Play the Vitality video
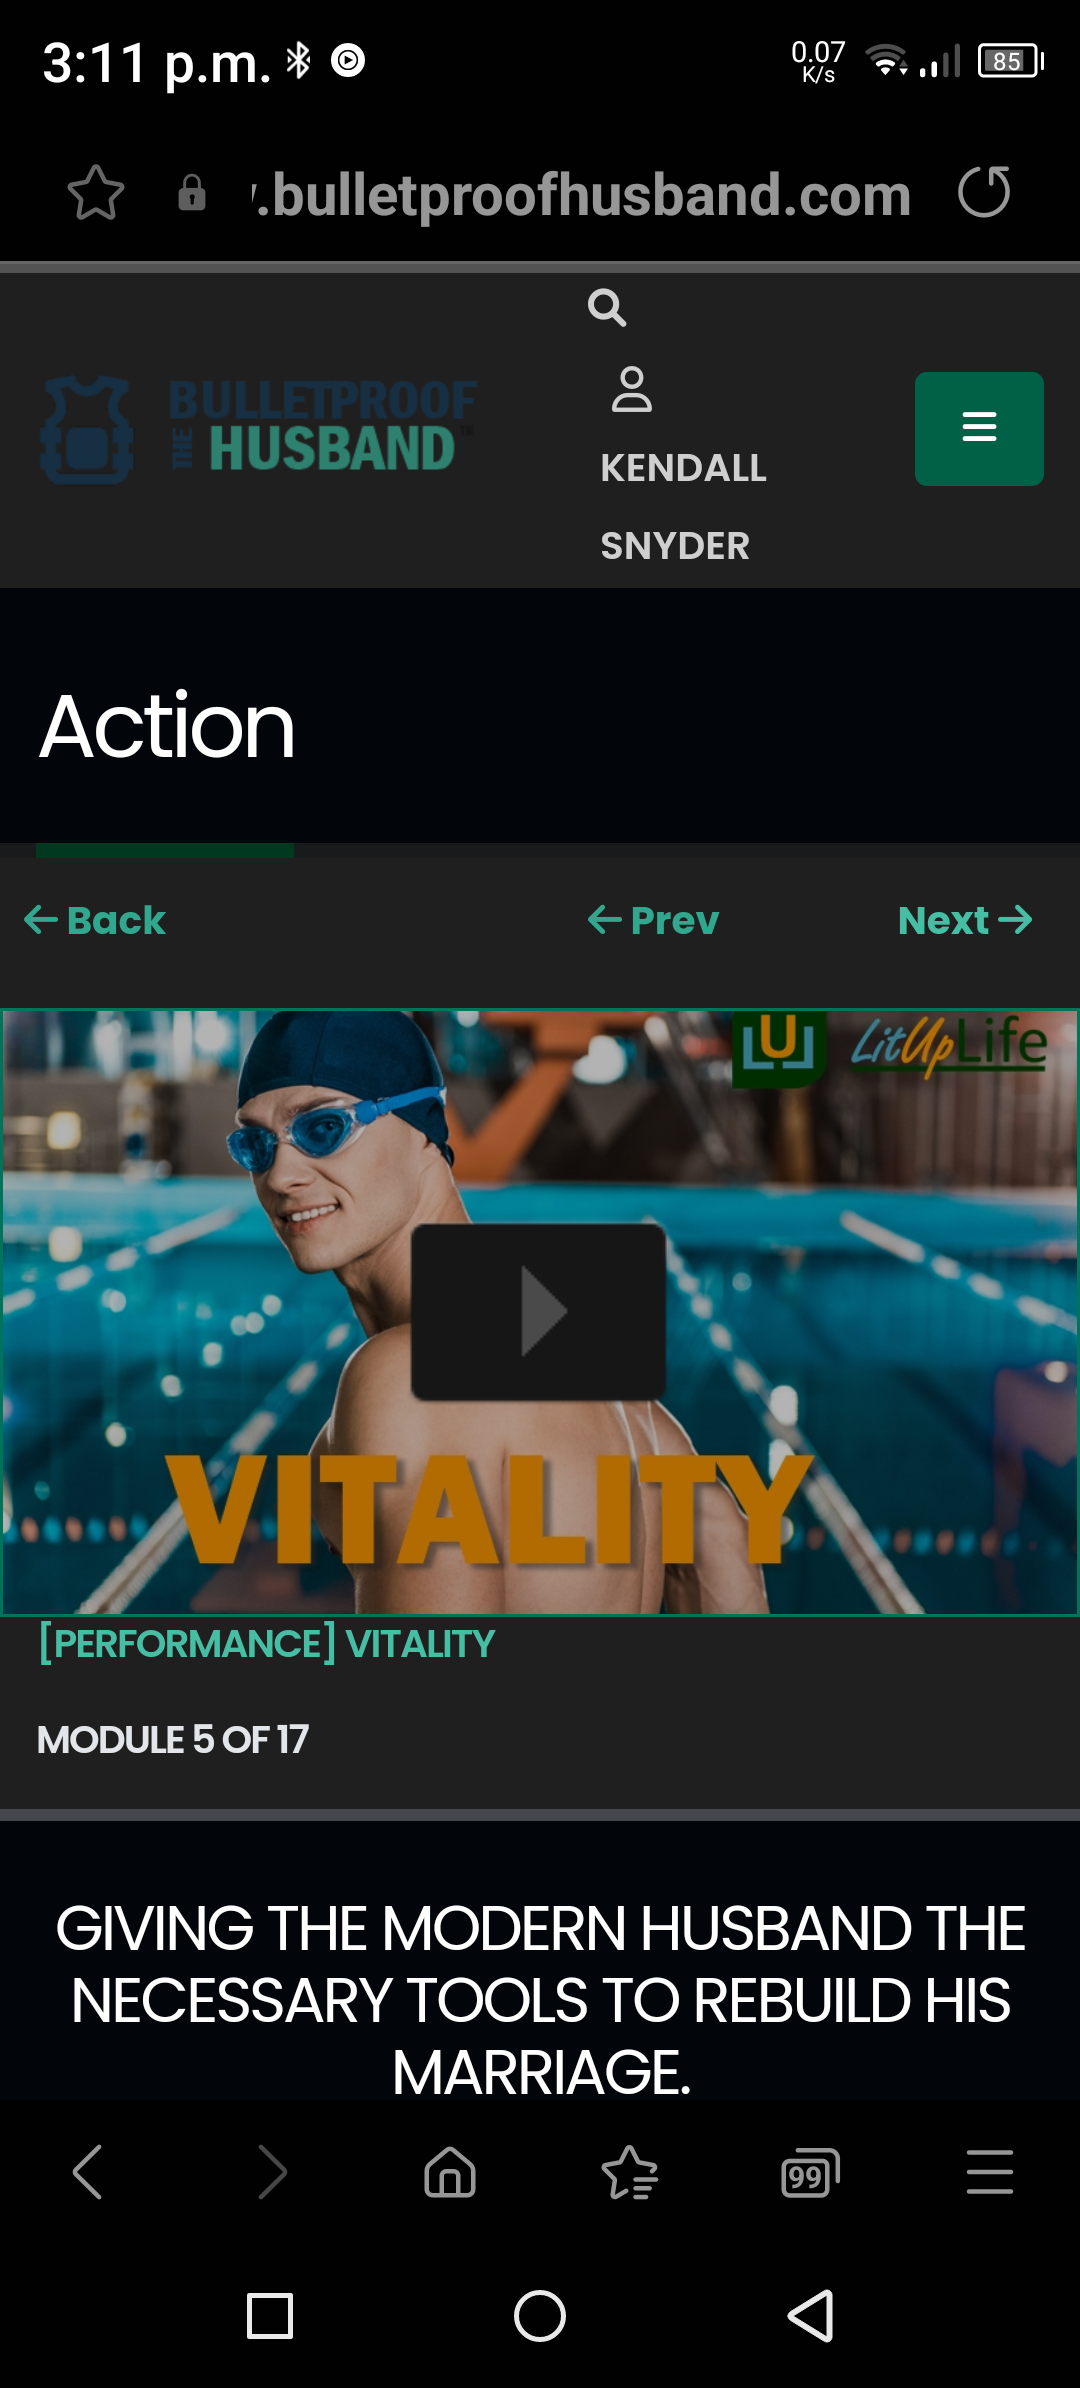This screenshot has height=2388, width=1080. [539, 1311]
